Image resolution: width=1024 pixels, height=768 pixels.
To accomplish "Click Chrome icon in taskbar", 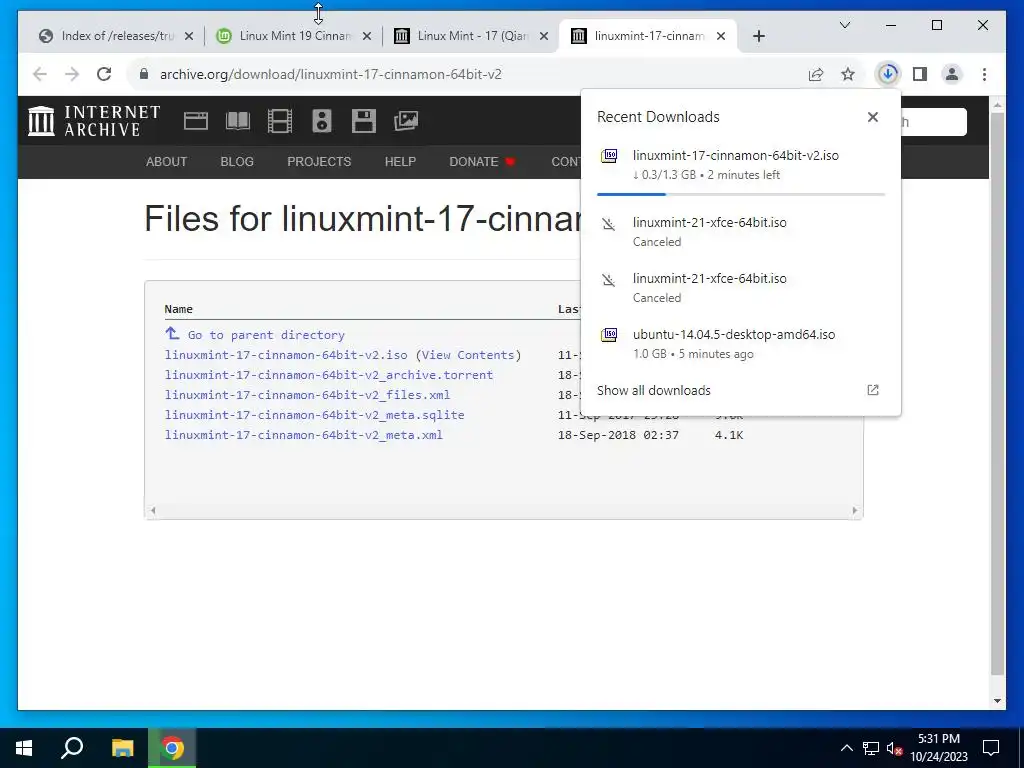I will 172,748.
